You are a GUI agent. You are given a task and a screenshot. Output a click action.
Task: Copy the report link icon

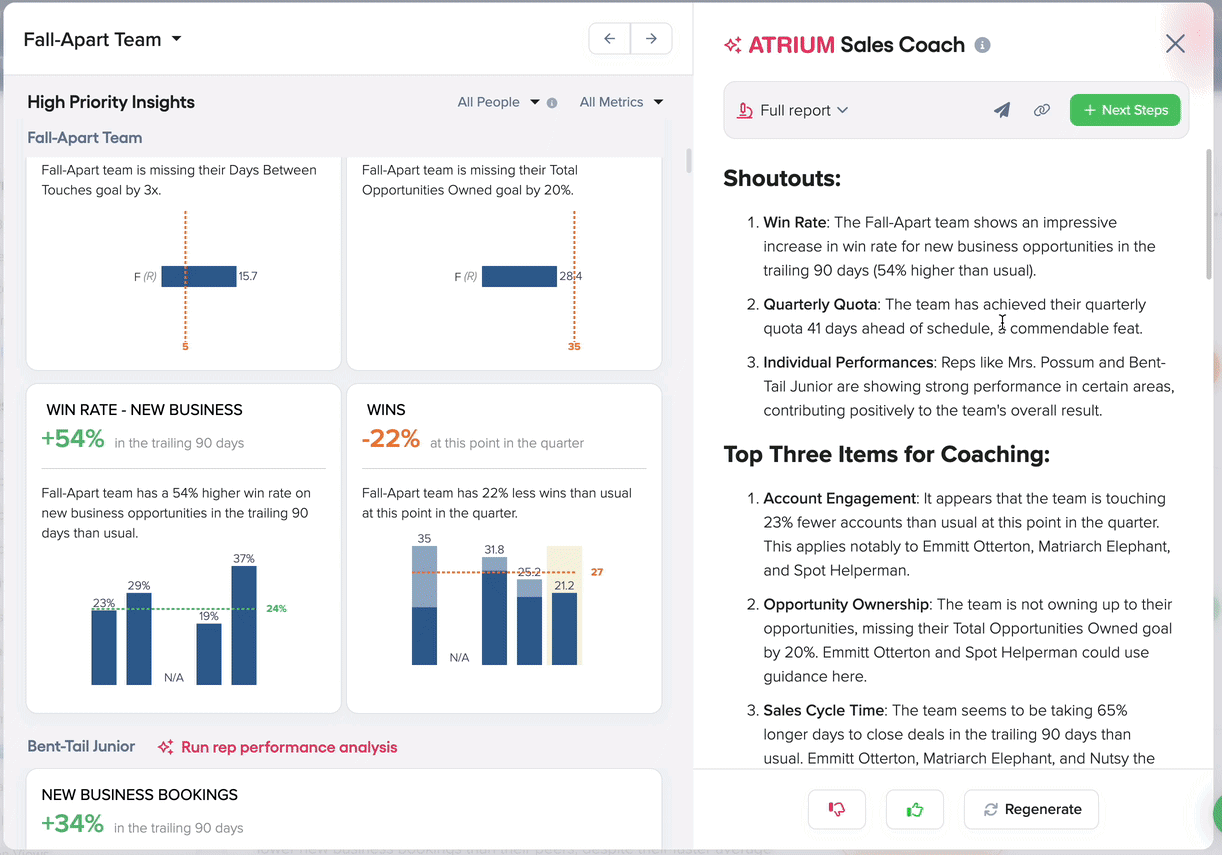click(x=1042, y=110)
